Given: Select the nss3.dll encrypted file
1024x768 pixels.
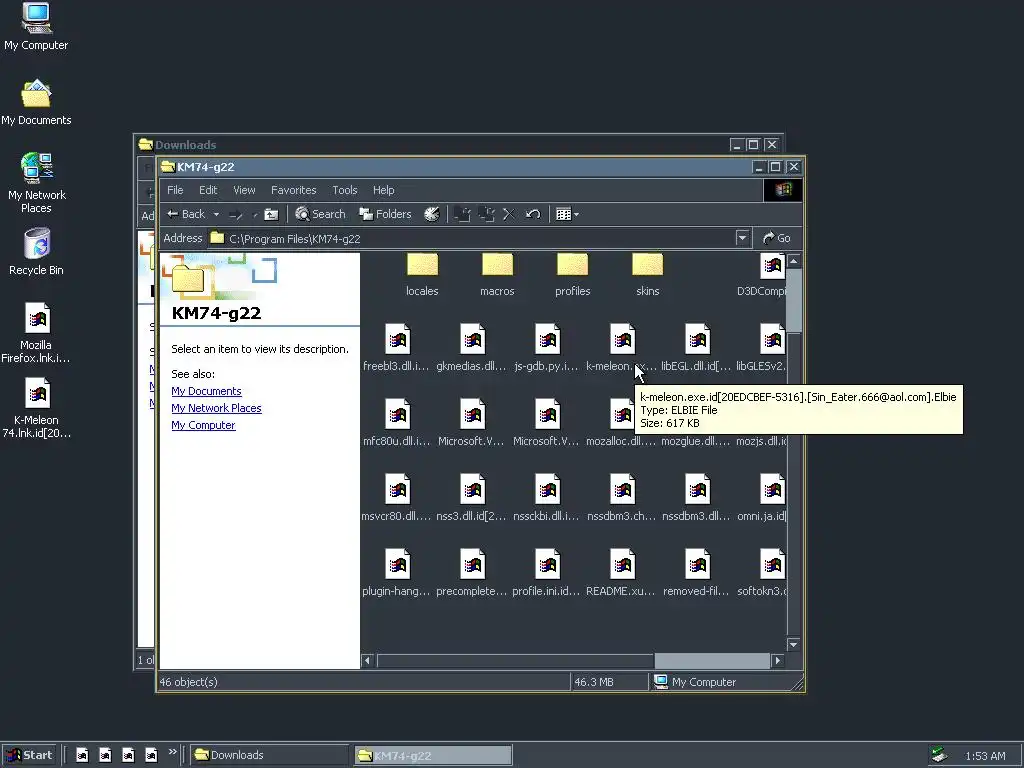Looking at the screenshot, I should coord(472,498).
